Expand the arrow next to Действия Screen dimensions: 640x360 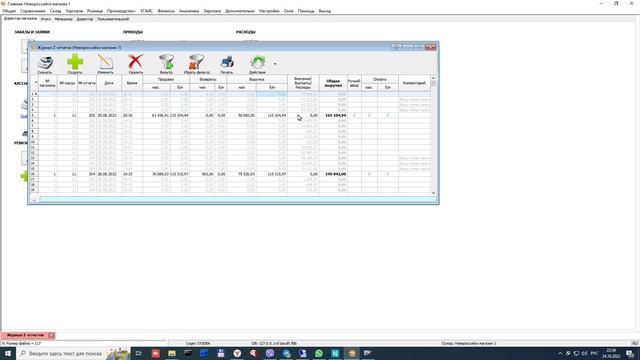275,64
